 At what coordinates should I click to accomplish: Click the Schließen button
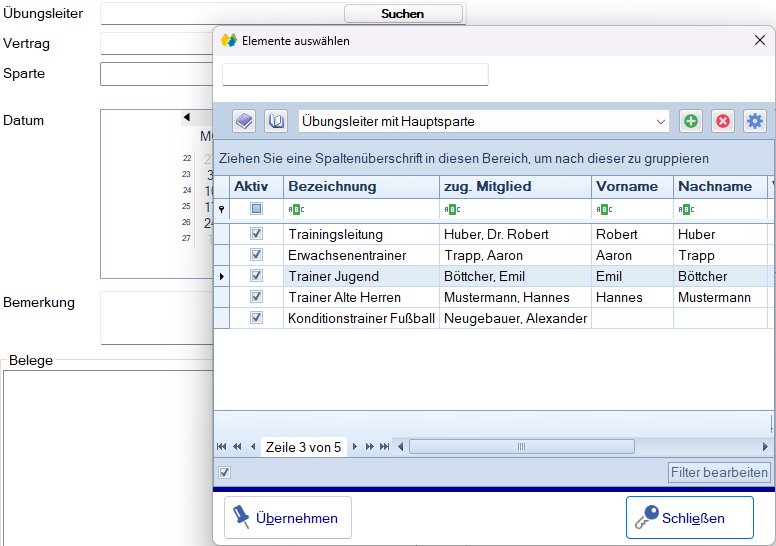[689, 518]
